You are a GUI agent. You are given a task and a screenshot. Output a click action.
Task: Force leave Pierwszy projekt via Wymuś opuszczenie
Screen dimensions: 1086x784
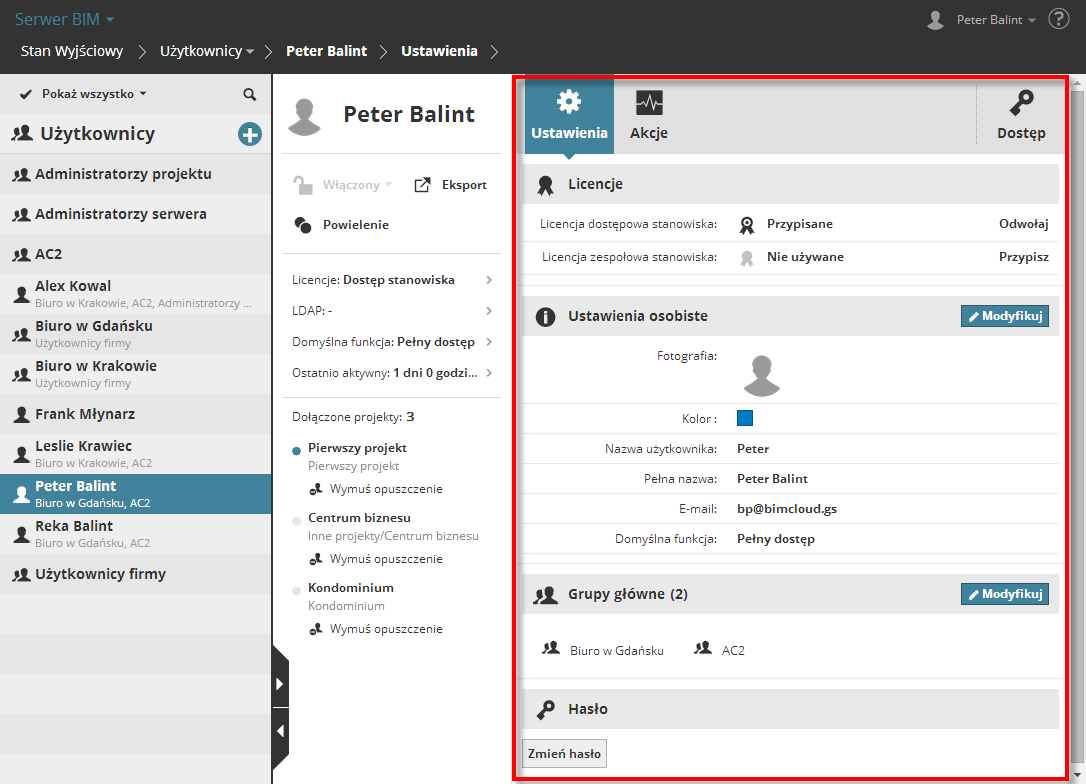(x=376, y=489)
